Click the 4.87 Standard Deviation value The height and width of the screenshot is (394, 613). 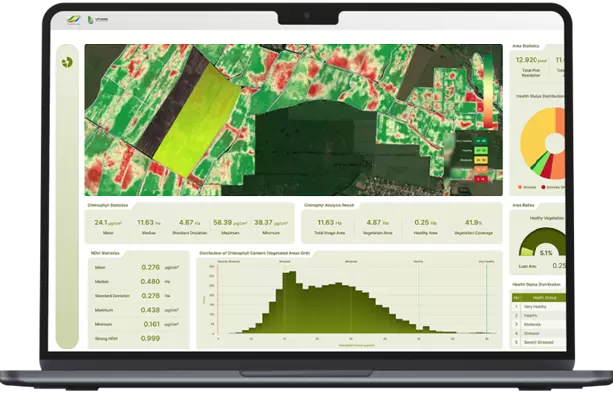(190, 222)
